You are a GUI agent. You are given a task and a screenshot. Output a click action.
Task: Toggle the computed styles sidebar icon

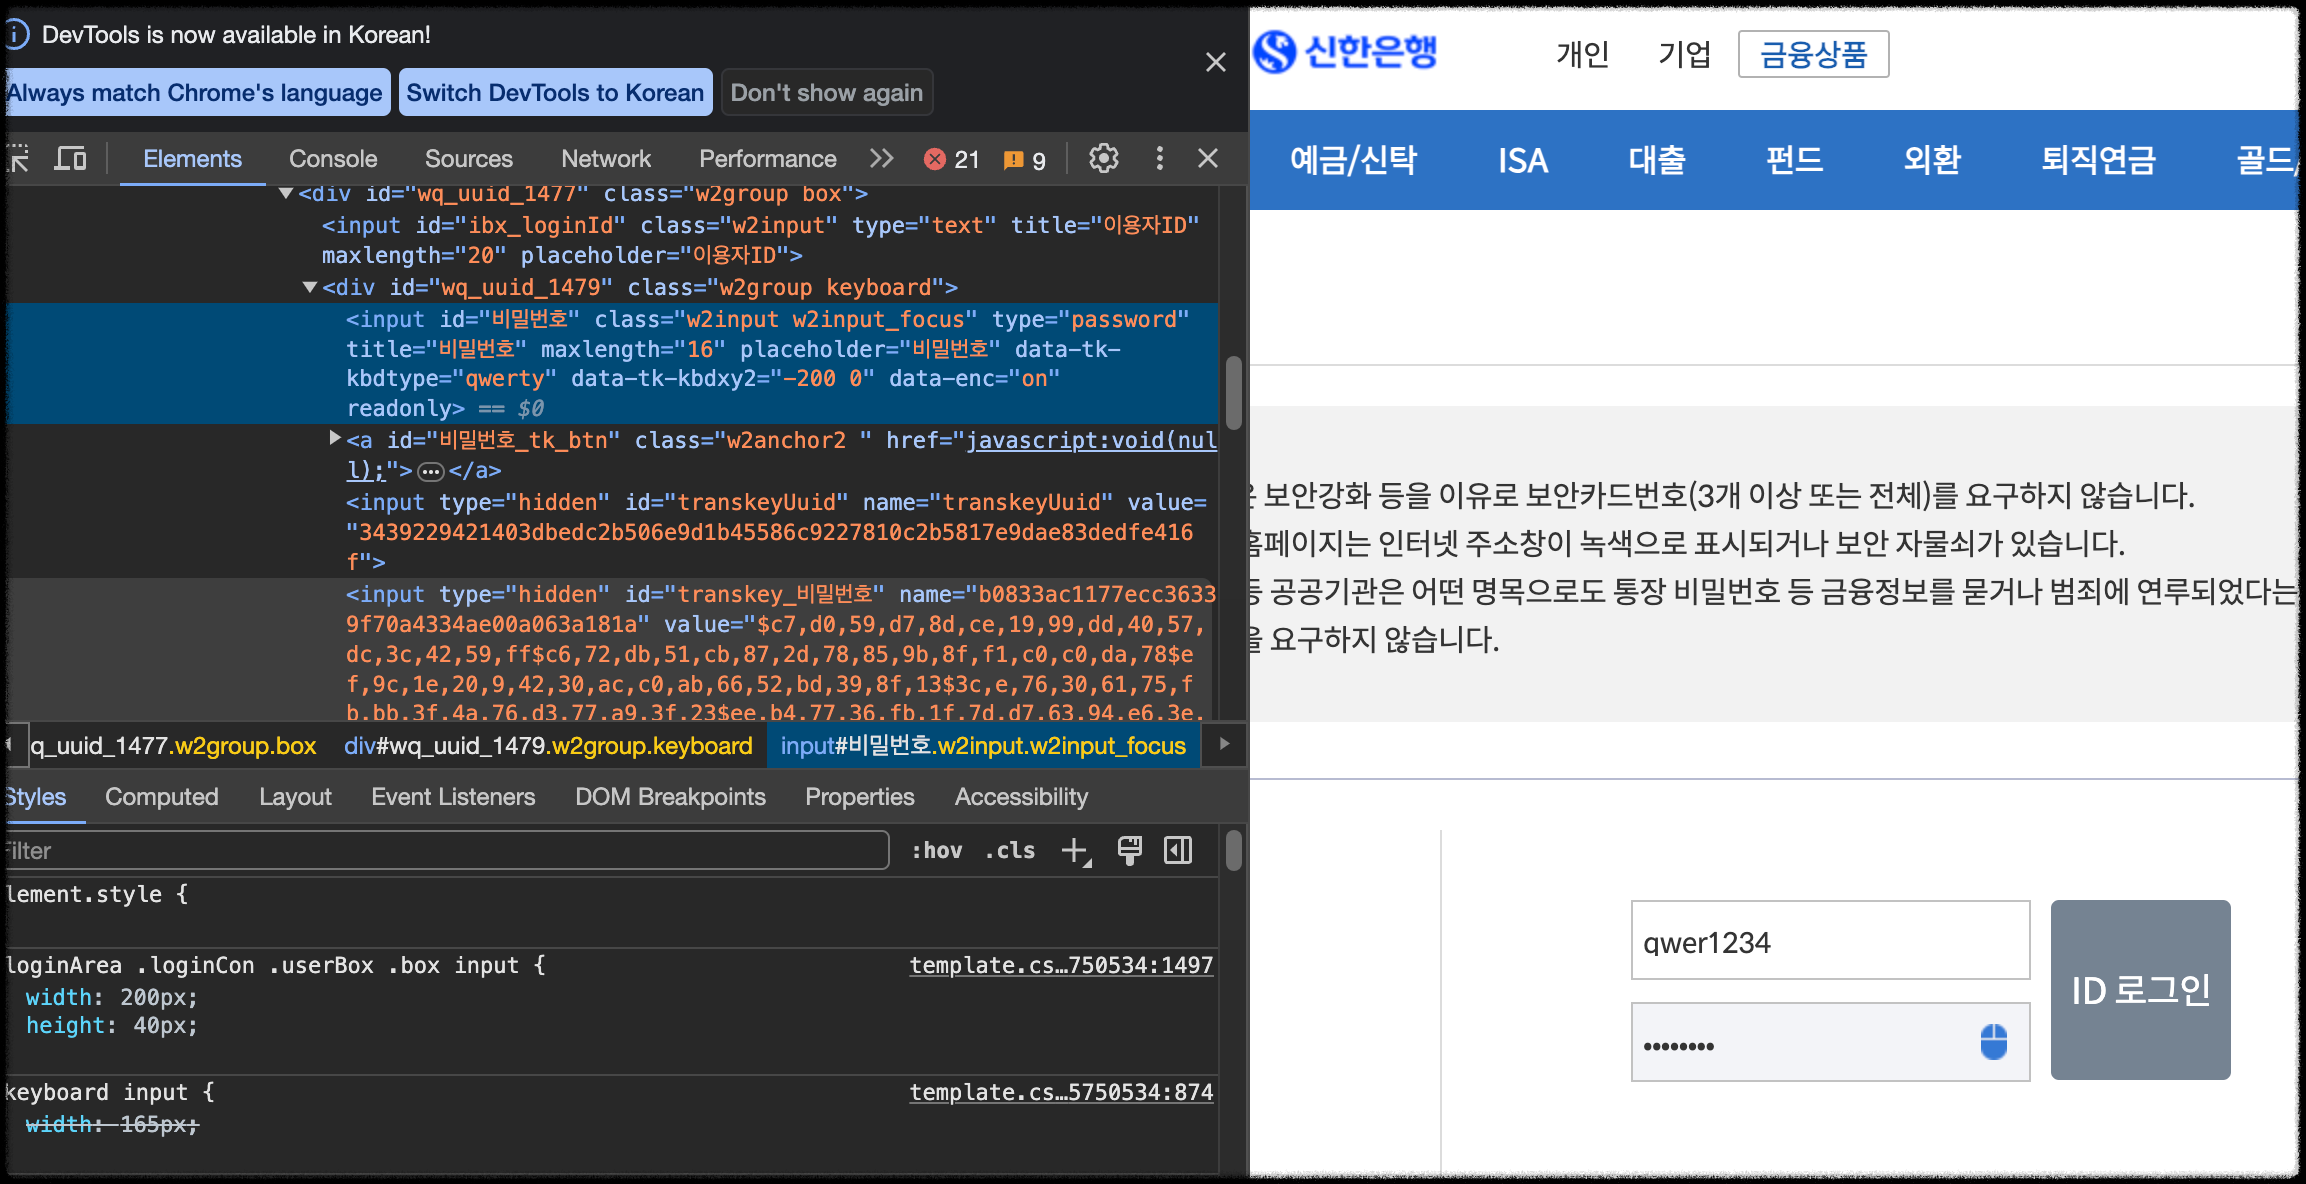coord(1178,850)
